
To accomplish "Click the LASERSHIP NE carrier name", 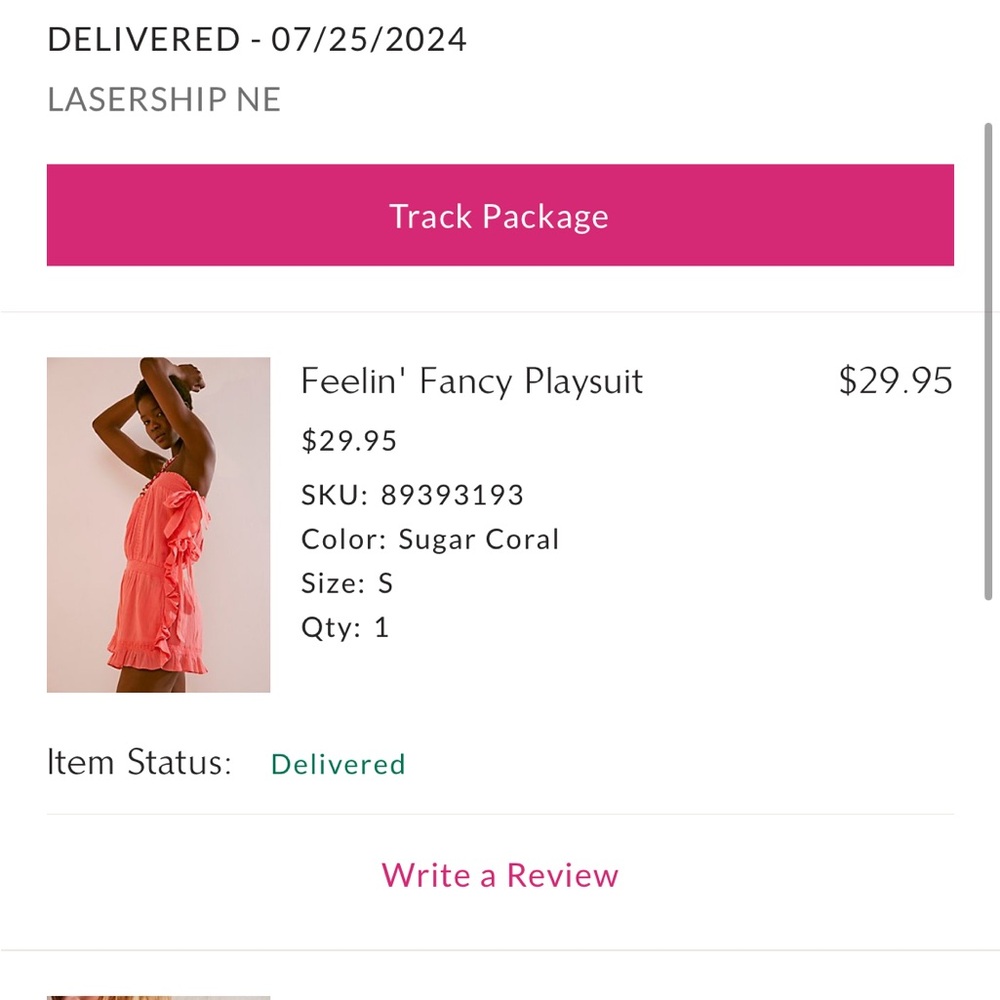I will coord(163,100).
